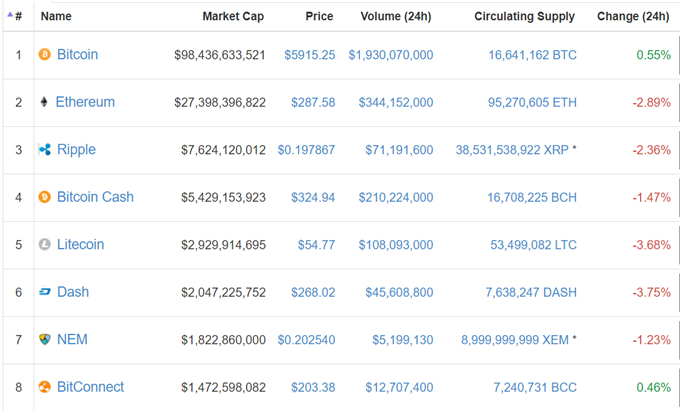The width and height of the screenshot is (680, 411).
Task: Click the Bitcoin Cash logo icon
Action: [45, 197]
